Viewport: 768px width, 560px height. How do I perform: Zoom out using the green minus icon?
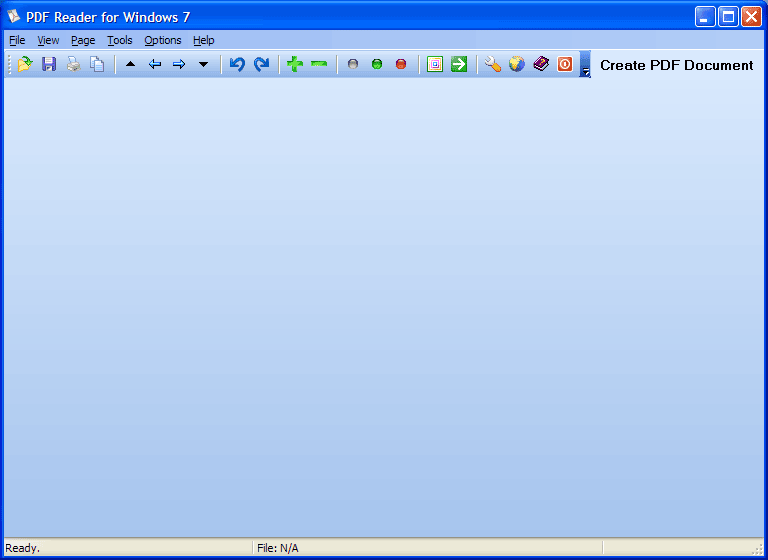[319, 65]
